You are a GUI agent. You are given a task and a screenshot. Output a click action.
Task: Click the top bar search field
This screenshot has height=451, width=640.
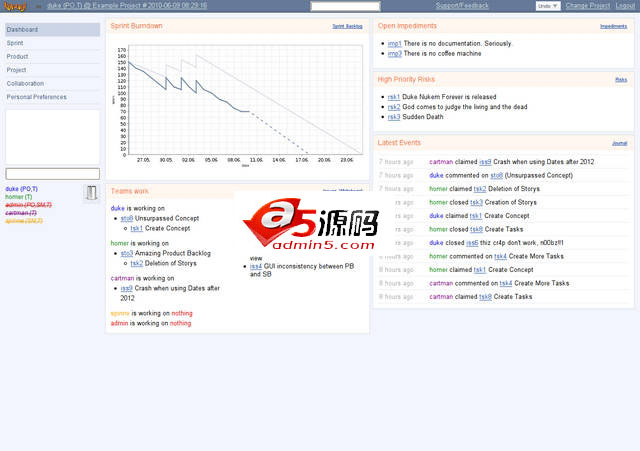coord(345,6)
